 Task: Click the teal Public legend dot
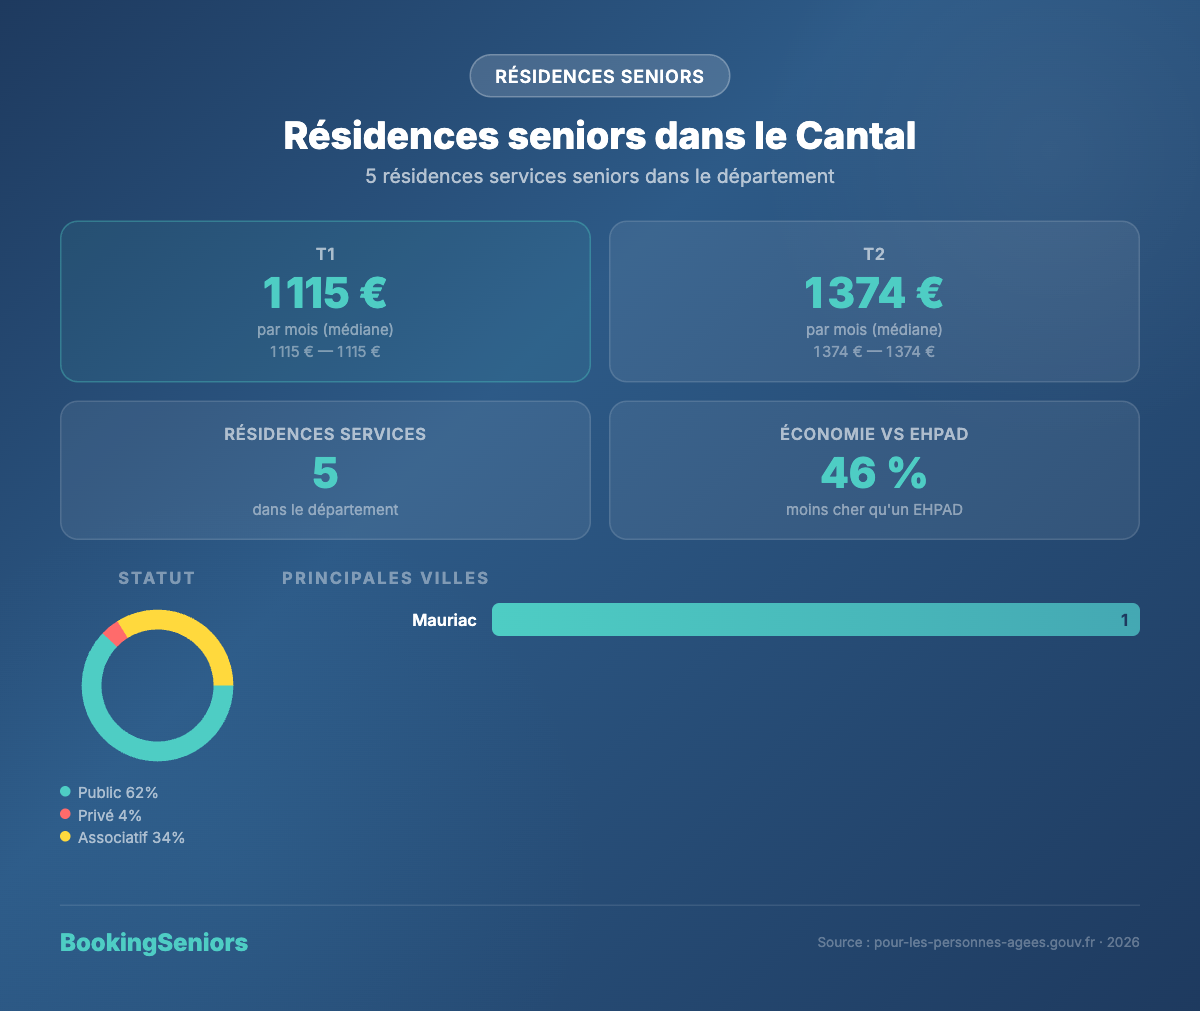tap(66, 791)
